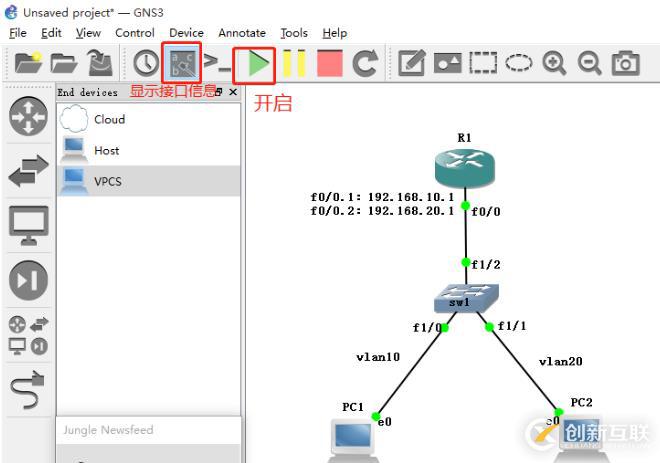
Task: Open console to all devices
Action: point(217,63)
